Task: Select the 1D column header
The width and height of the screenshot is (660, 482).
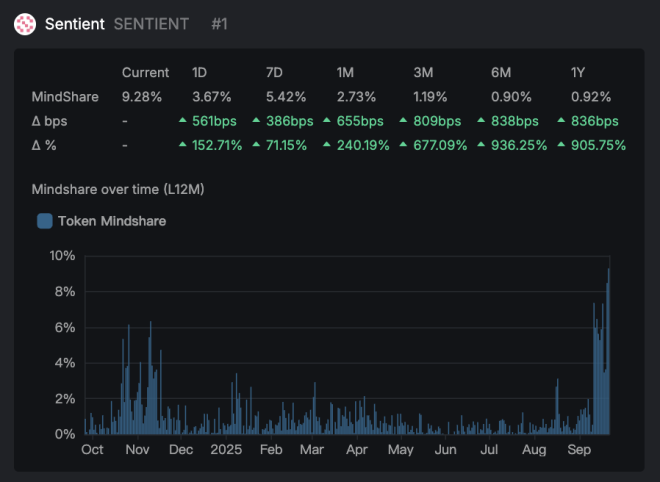Action: pyautogui.click(x=200, y=72)
